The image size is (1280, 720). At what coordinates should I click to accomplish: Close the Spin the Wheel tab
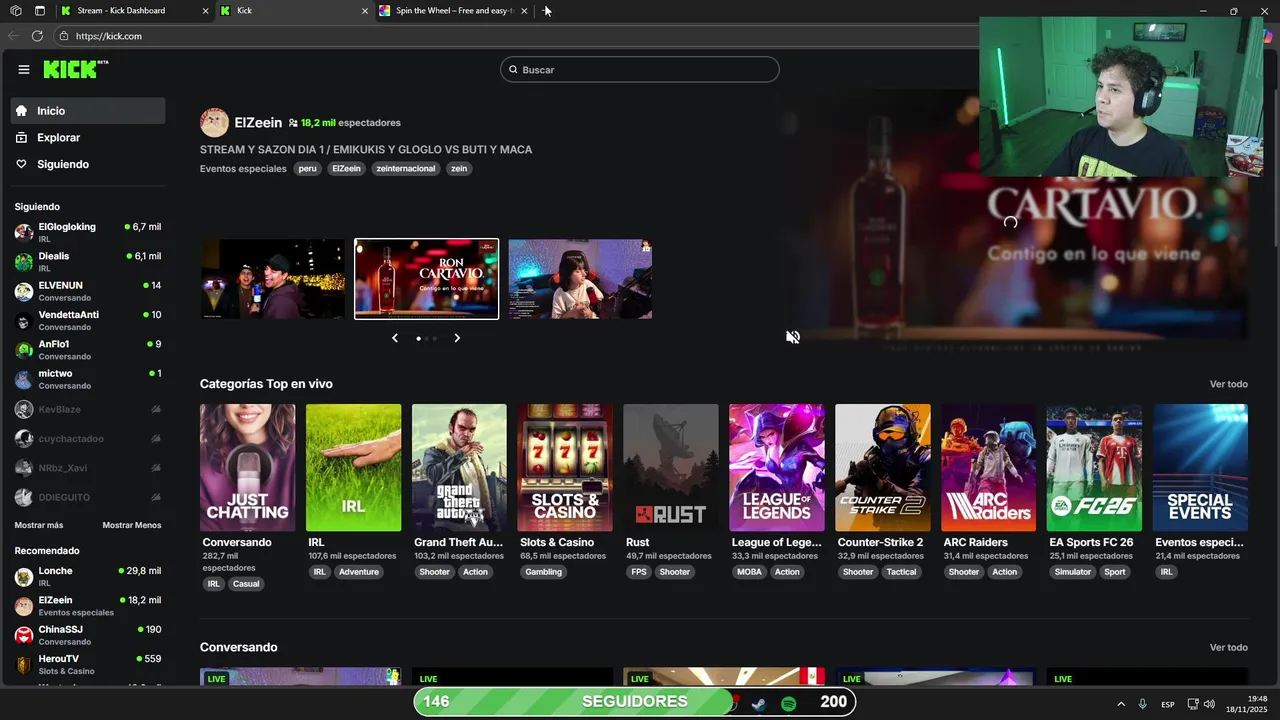524,11
